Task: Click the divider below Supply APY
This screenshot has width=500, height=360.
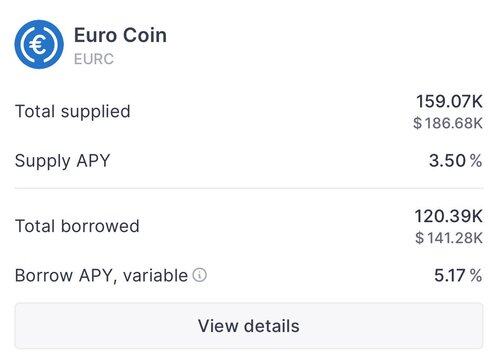Action: click(249, 188)
